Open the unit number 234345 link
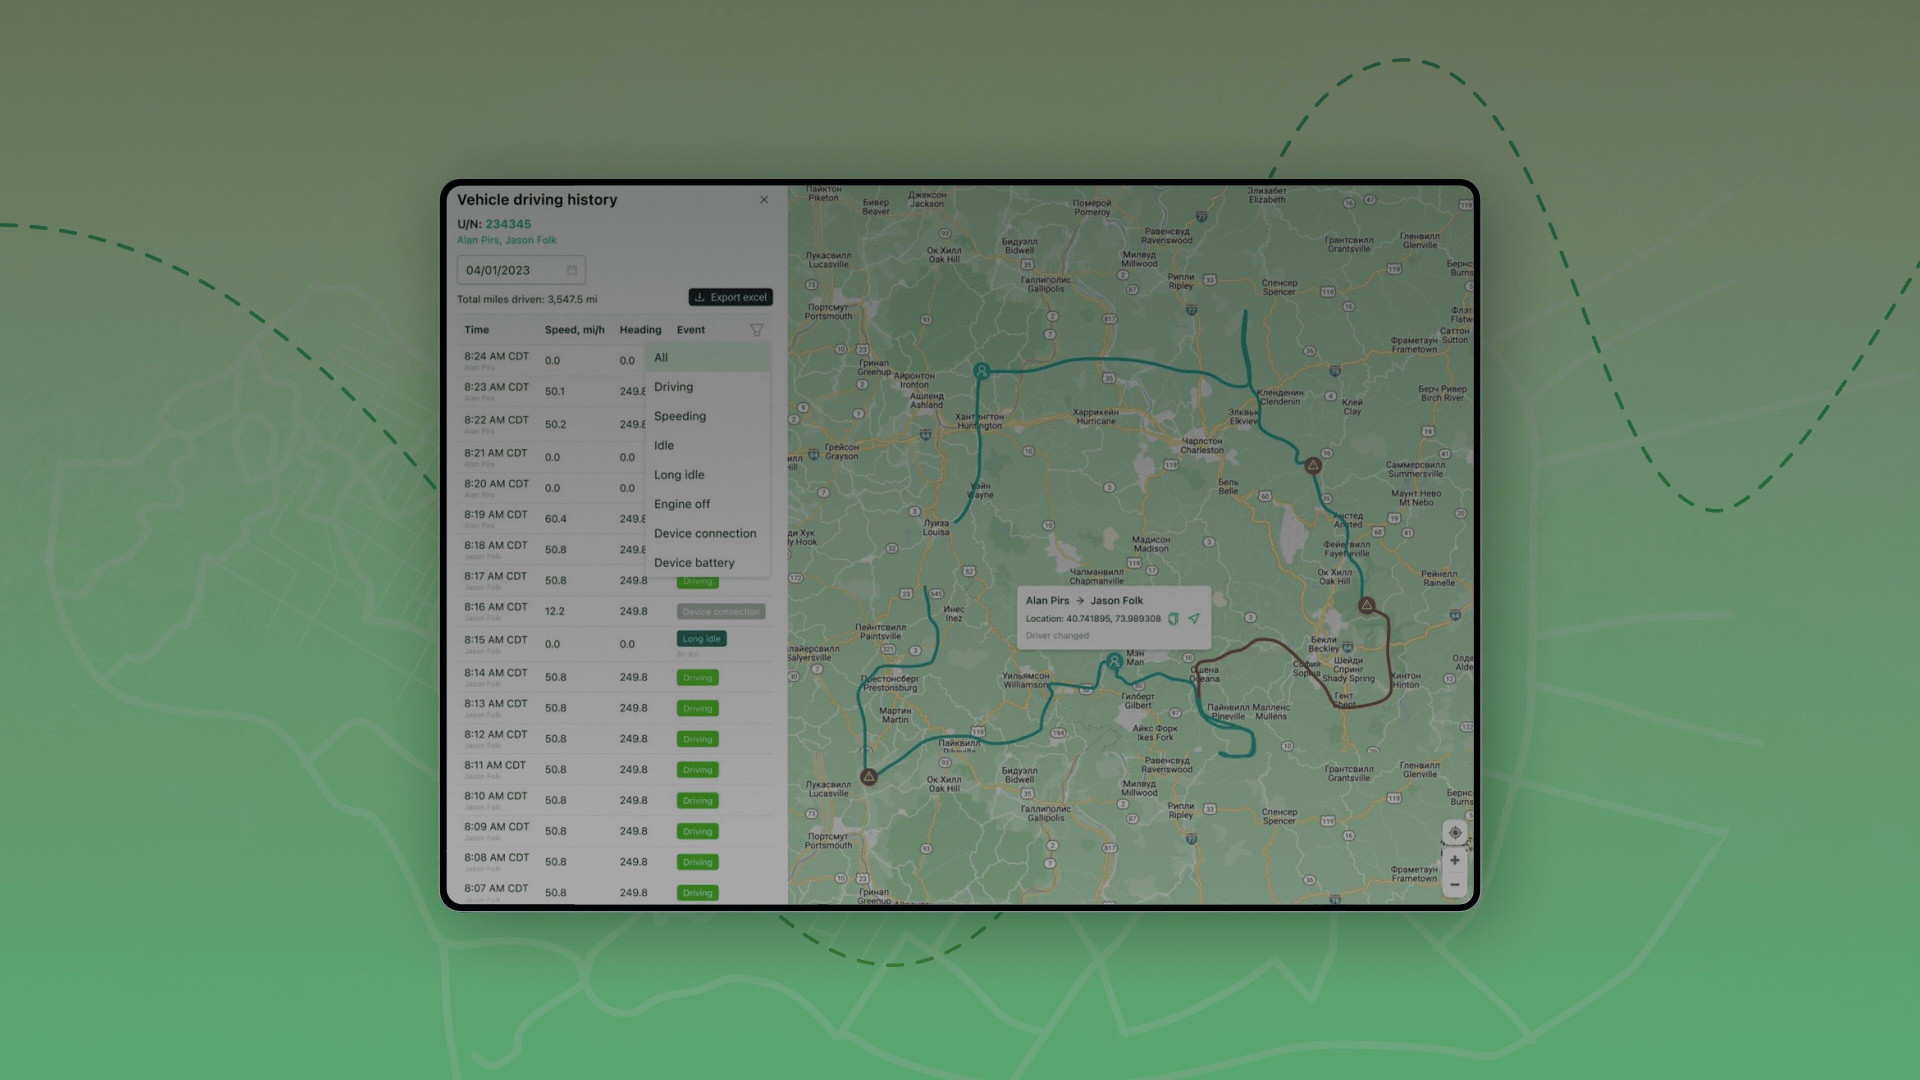The height and width of the screenshot is (1080, 1920). (x=508, y=224)
